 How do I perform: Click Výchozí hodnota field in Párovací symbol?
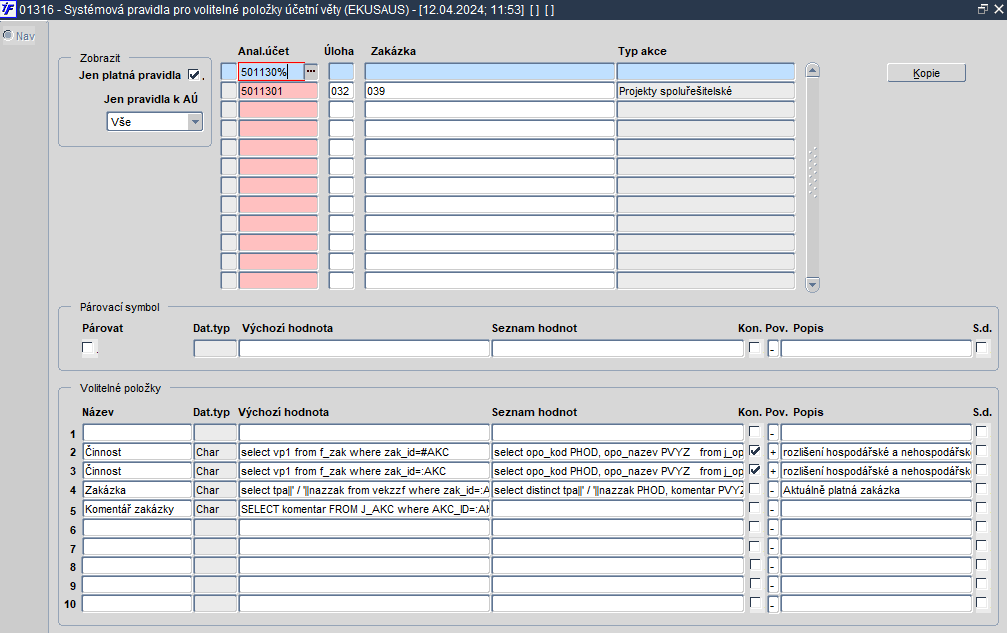coord(364,348)
